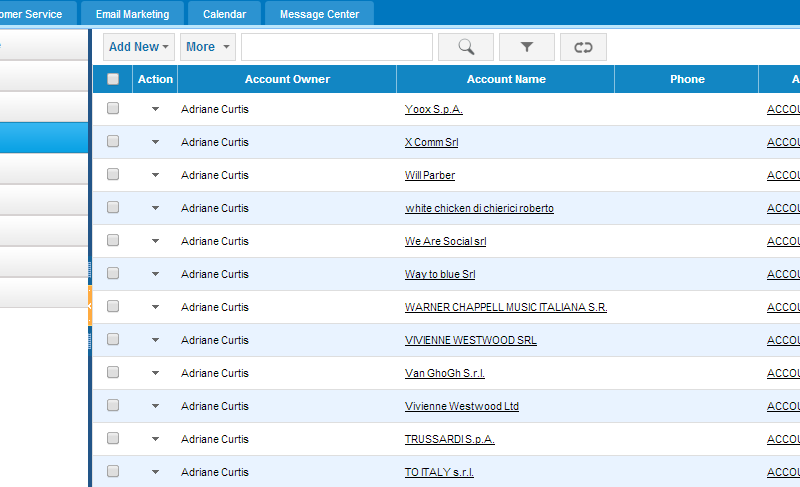Open the Add New dropdown

tap(139, 47)
